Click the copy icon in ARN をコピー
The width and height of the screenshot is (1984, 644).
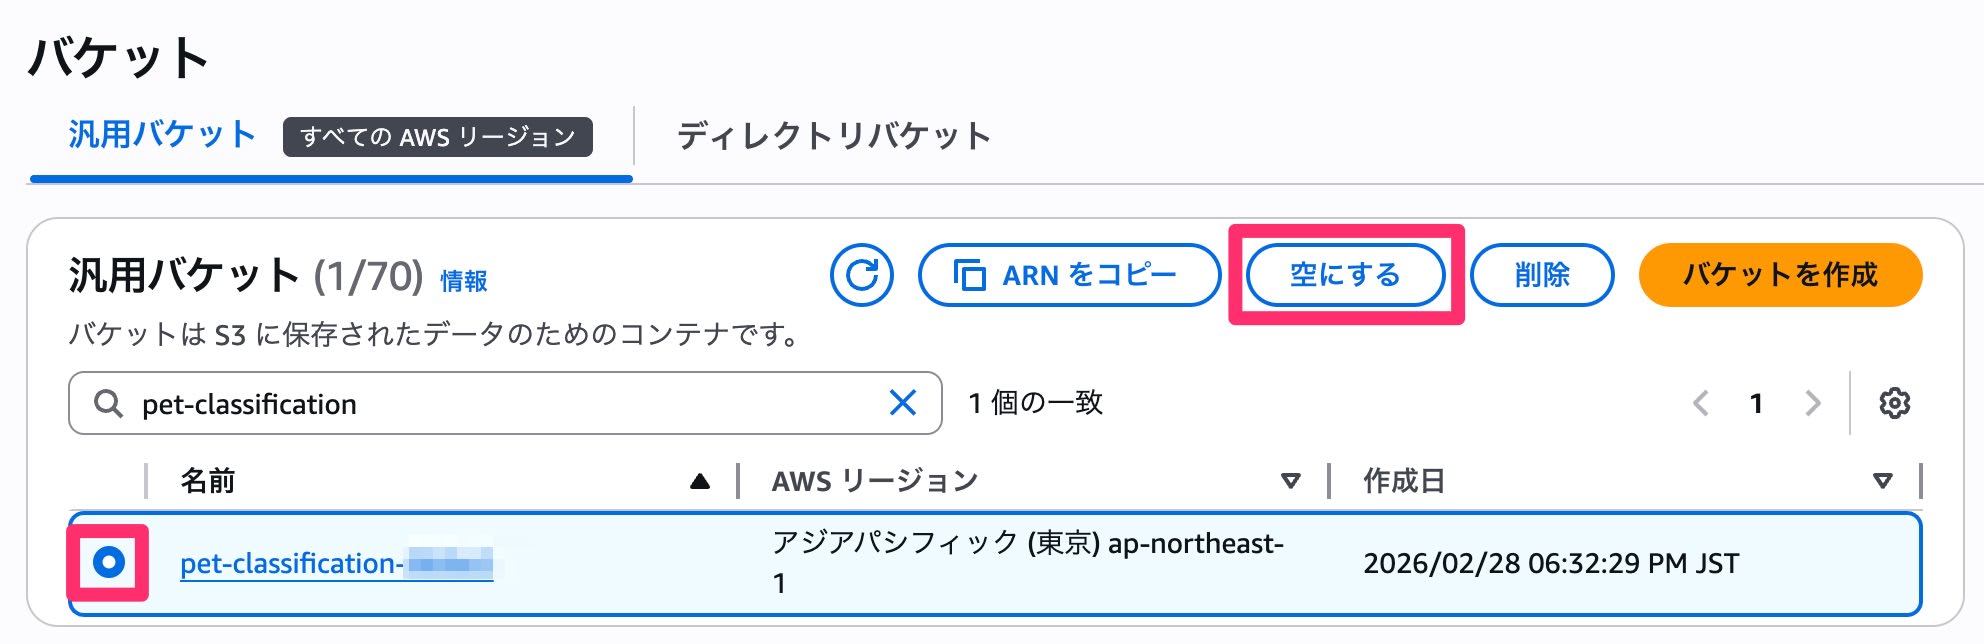969,275
